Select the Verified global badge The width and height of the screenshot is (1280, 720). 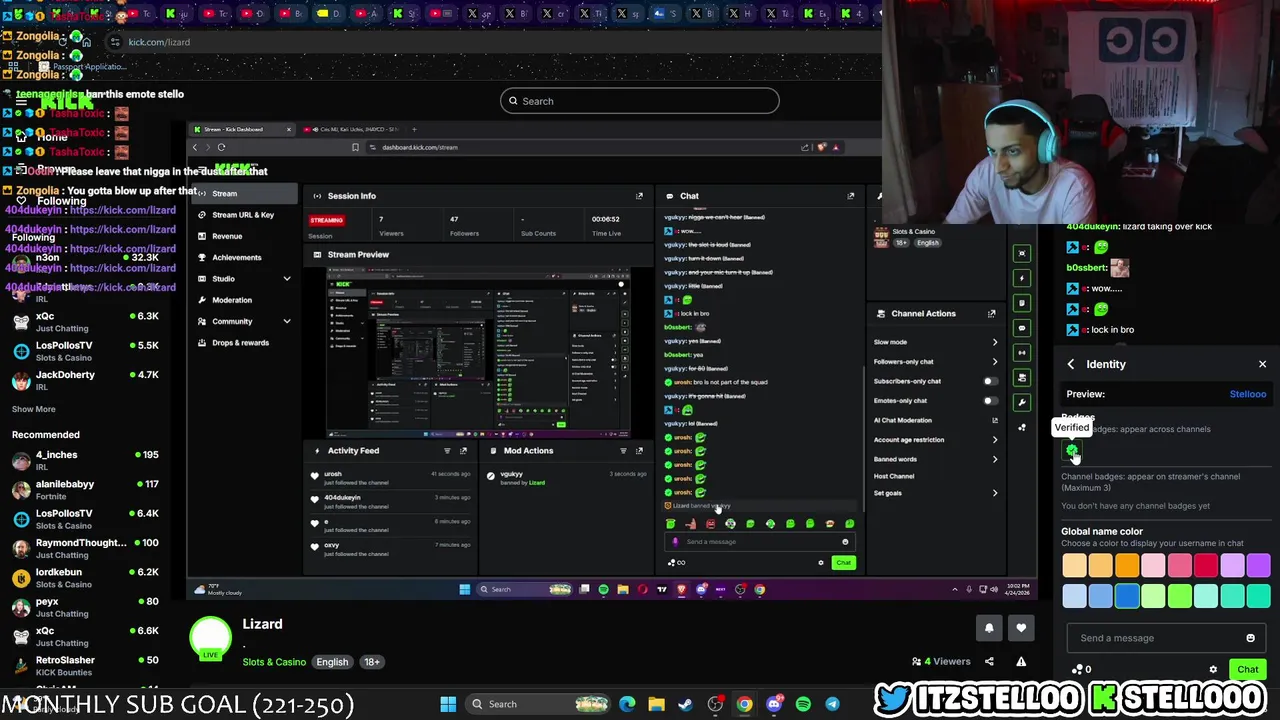(1072, 451)
